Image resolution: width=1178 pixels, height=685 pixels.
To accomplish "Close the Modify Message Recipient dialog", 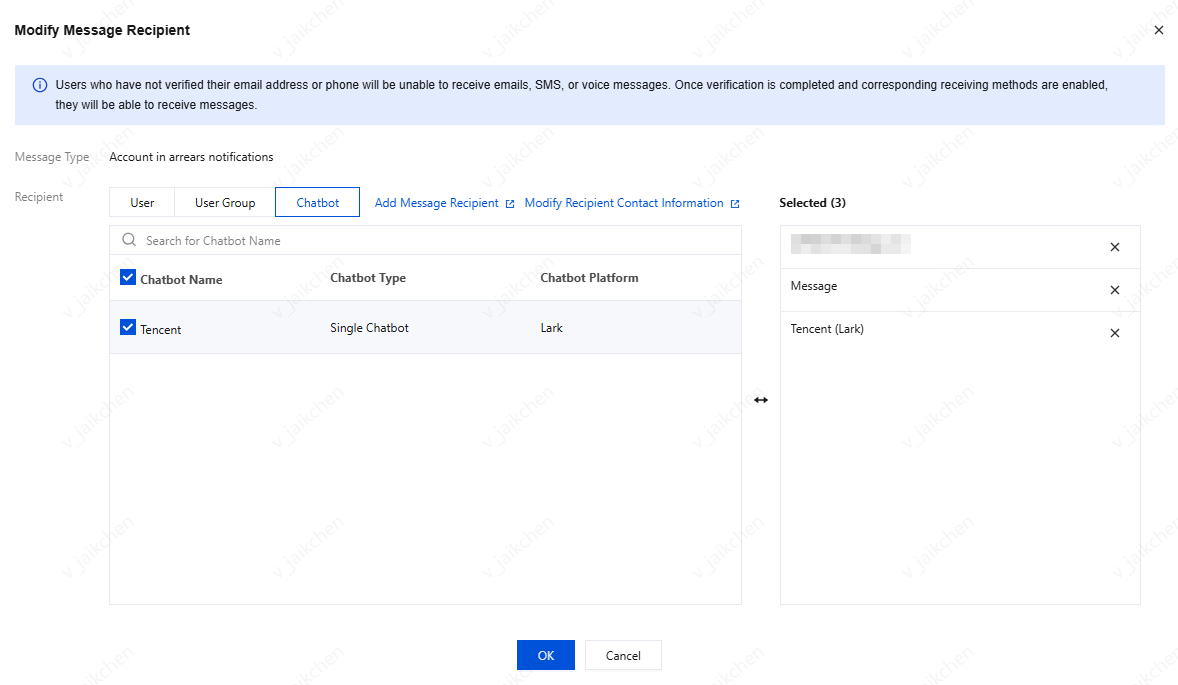I will 1159,30.
